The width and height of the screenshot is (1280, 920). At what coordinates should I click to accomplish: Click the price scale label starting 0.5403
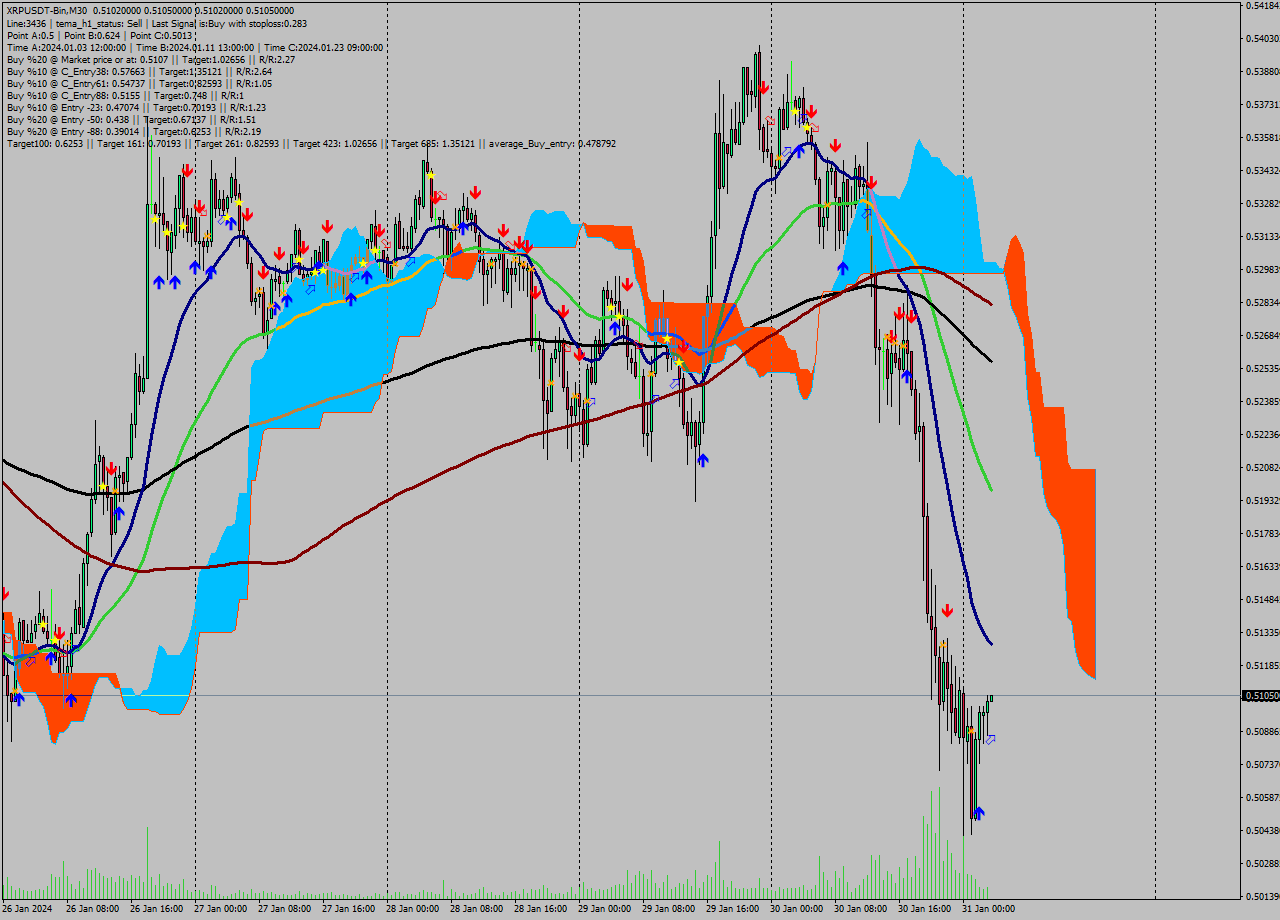coord(1262,39)
